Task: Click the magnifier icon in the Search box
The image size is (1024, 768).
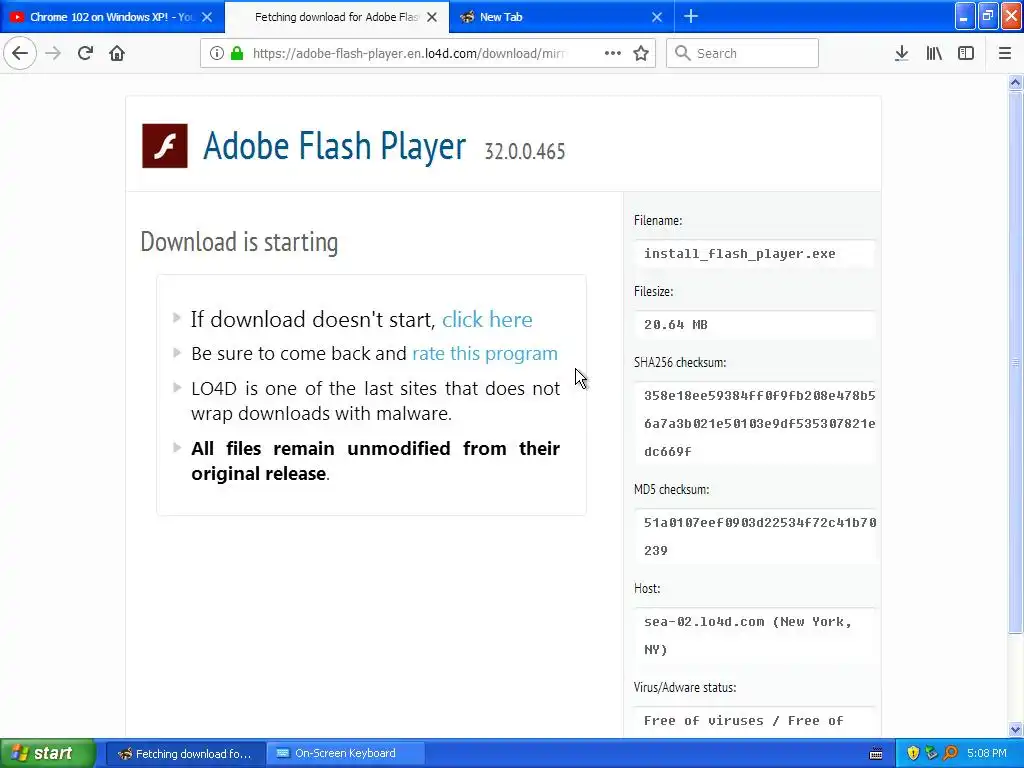Action: [682, 53]
